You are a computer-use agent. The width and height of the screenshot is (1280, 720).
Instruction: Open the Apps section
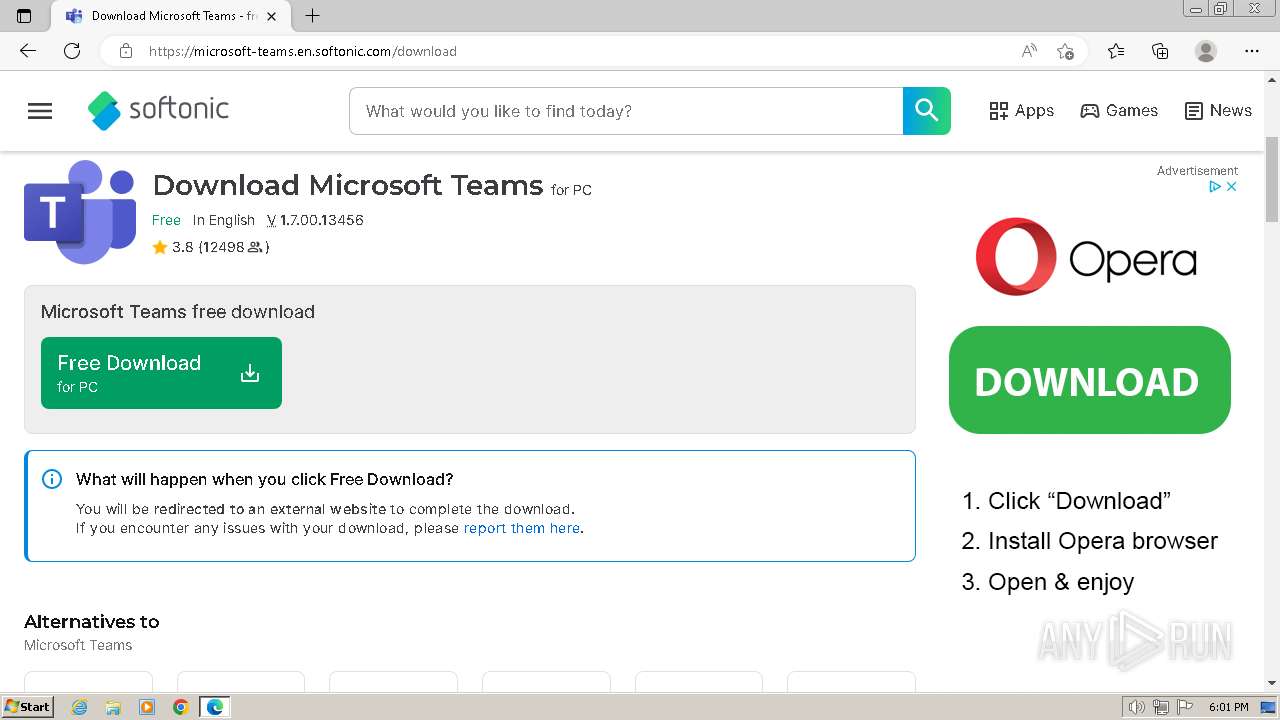click(x=1021, y=111)
